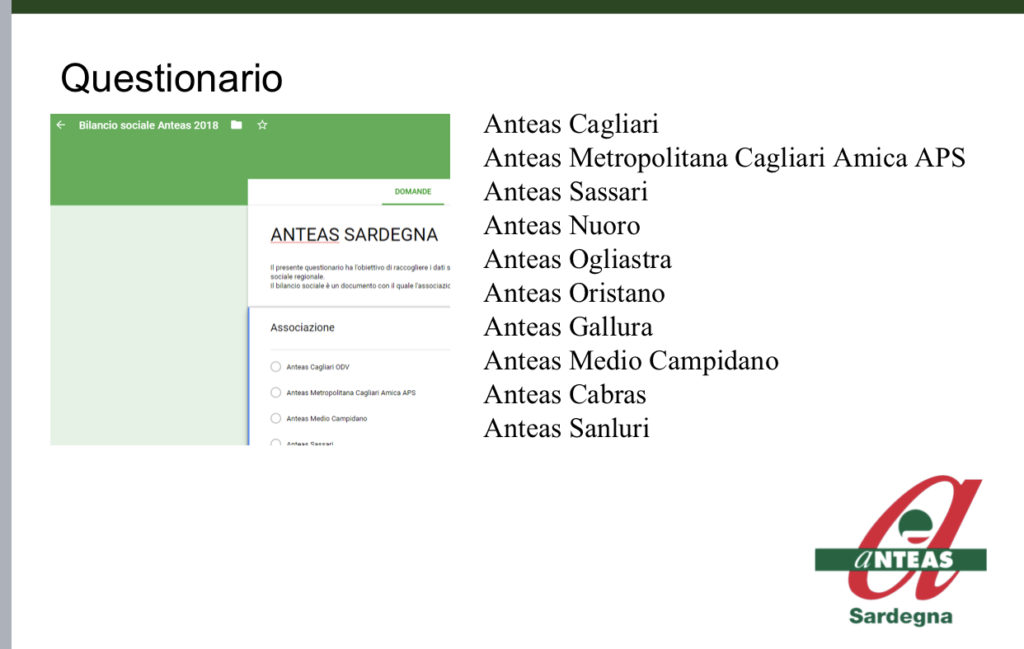Open the folder icon beside the form title
The image size is (1024, 649).
236,125
